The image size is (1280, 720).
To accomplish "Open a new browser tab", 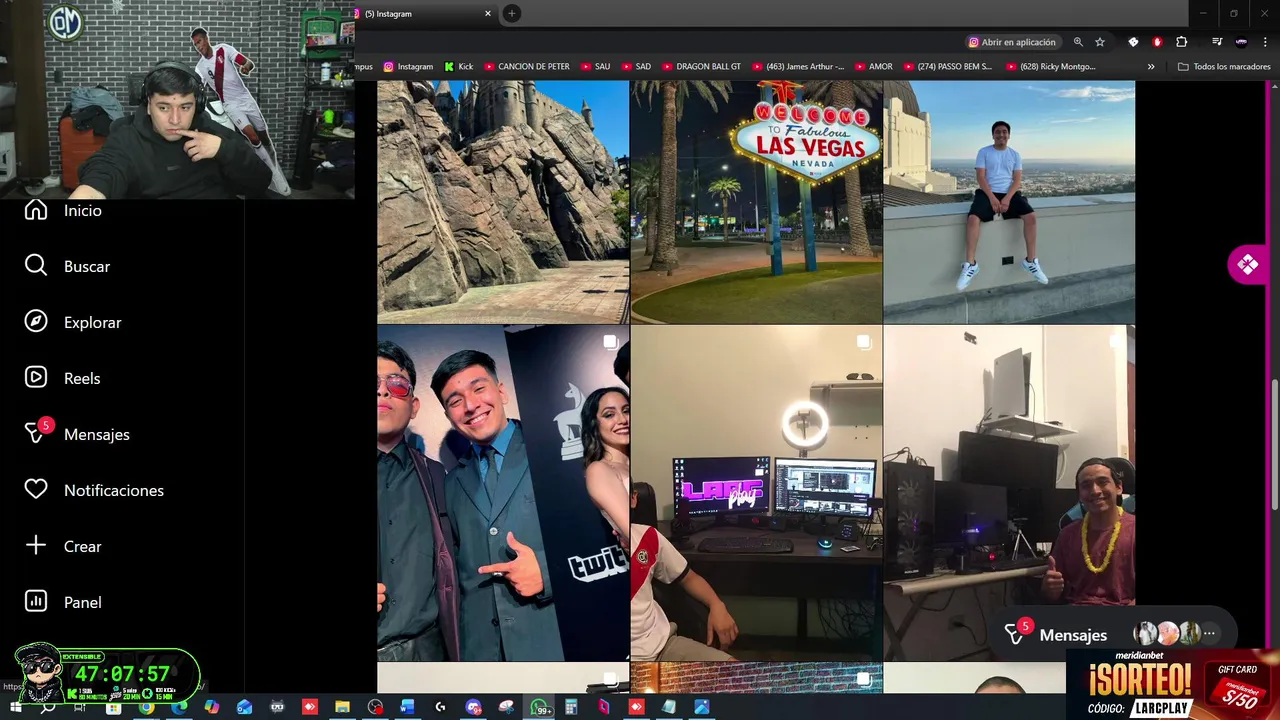I will tap(511, 13).
